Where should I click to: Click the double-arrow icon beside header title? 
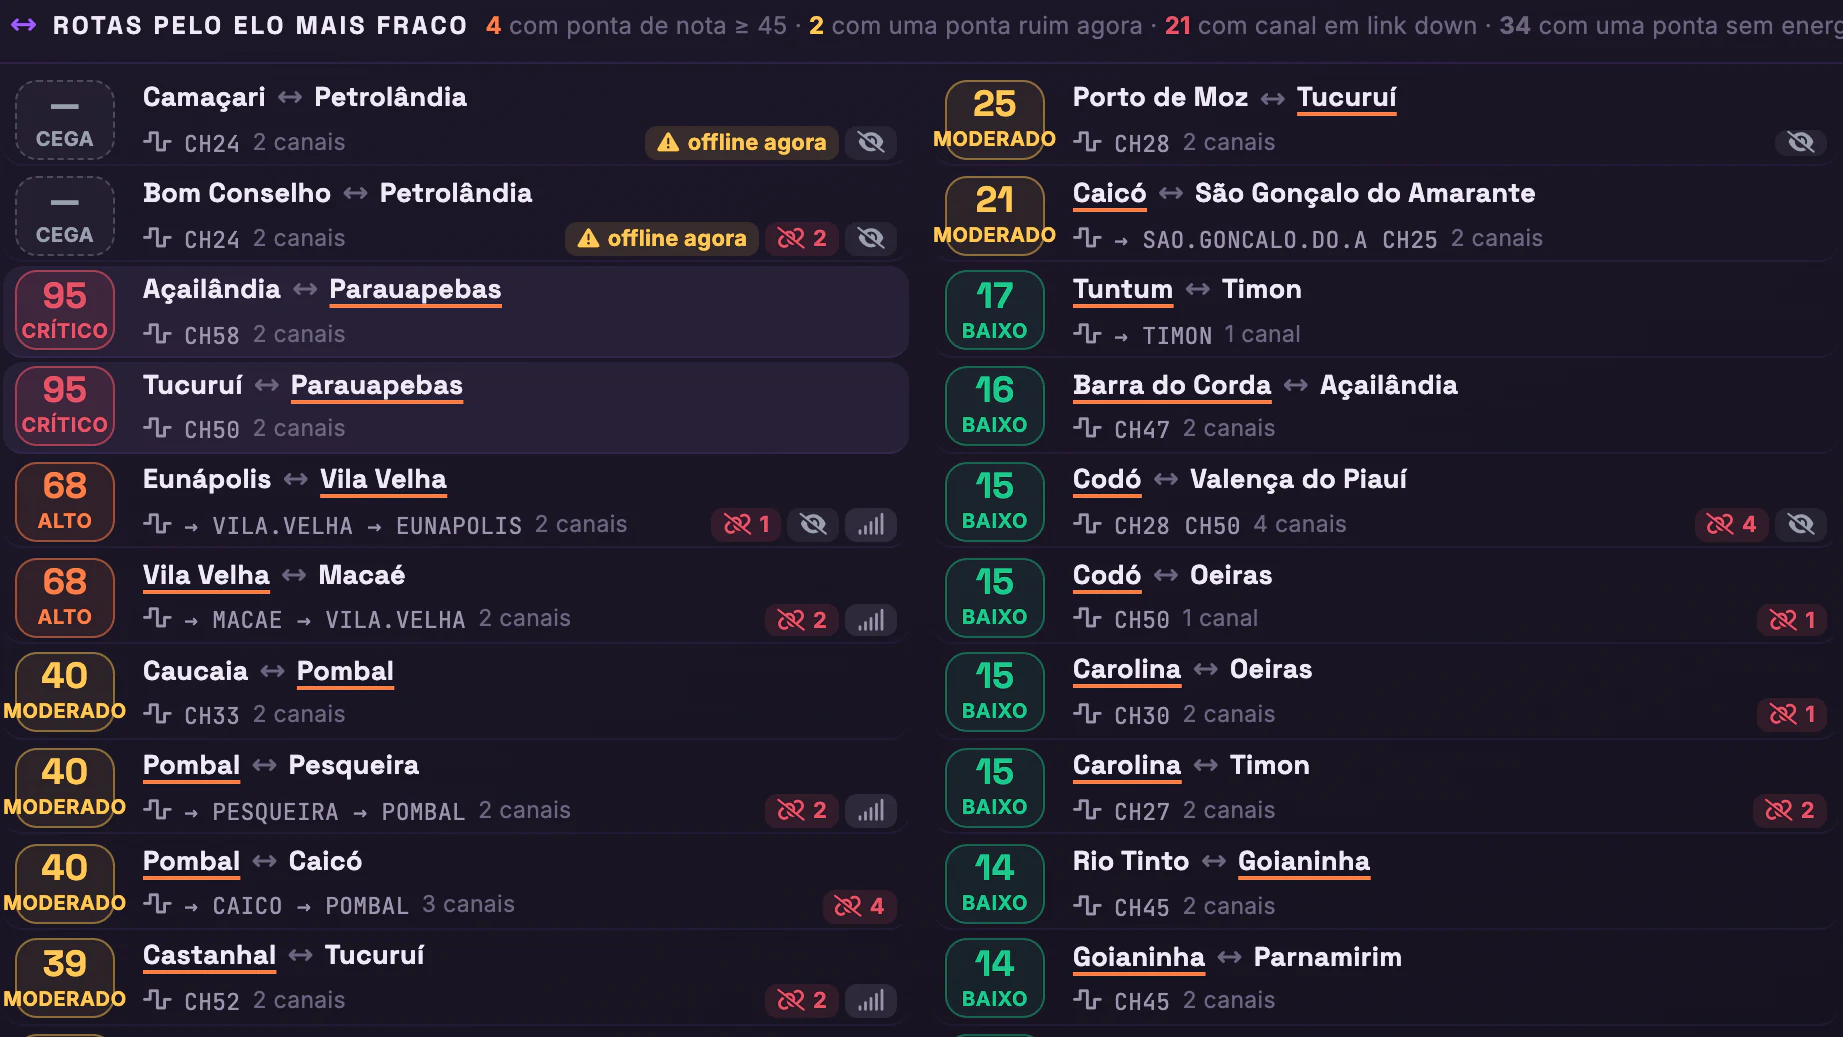(24, 25)
